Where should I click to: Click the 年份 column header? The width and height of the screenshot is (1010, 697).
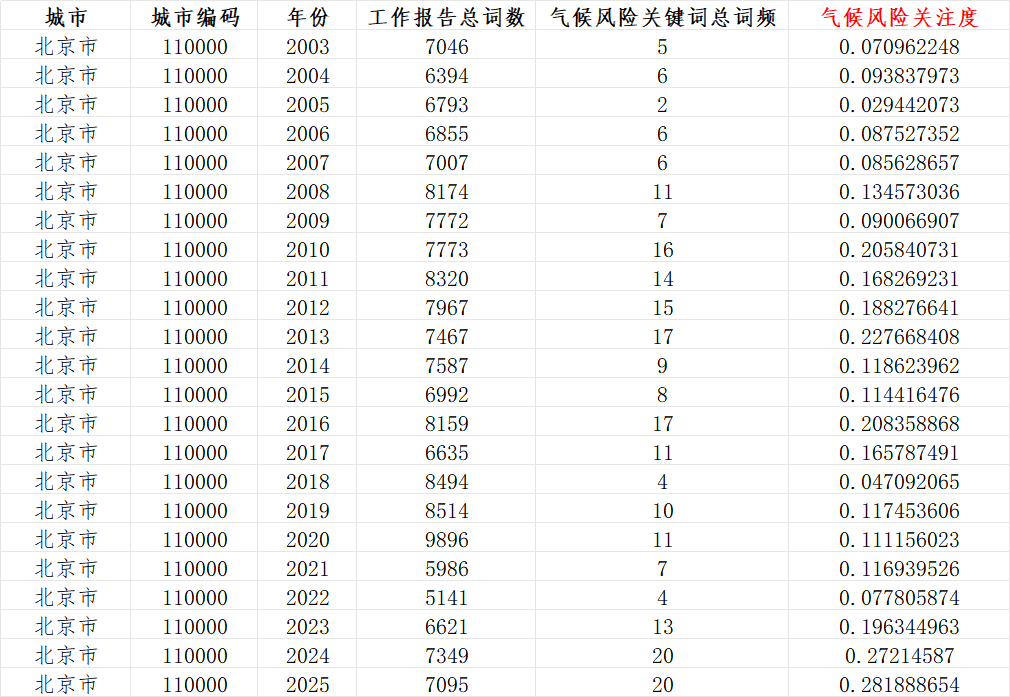coord(307,17)
